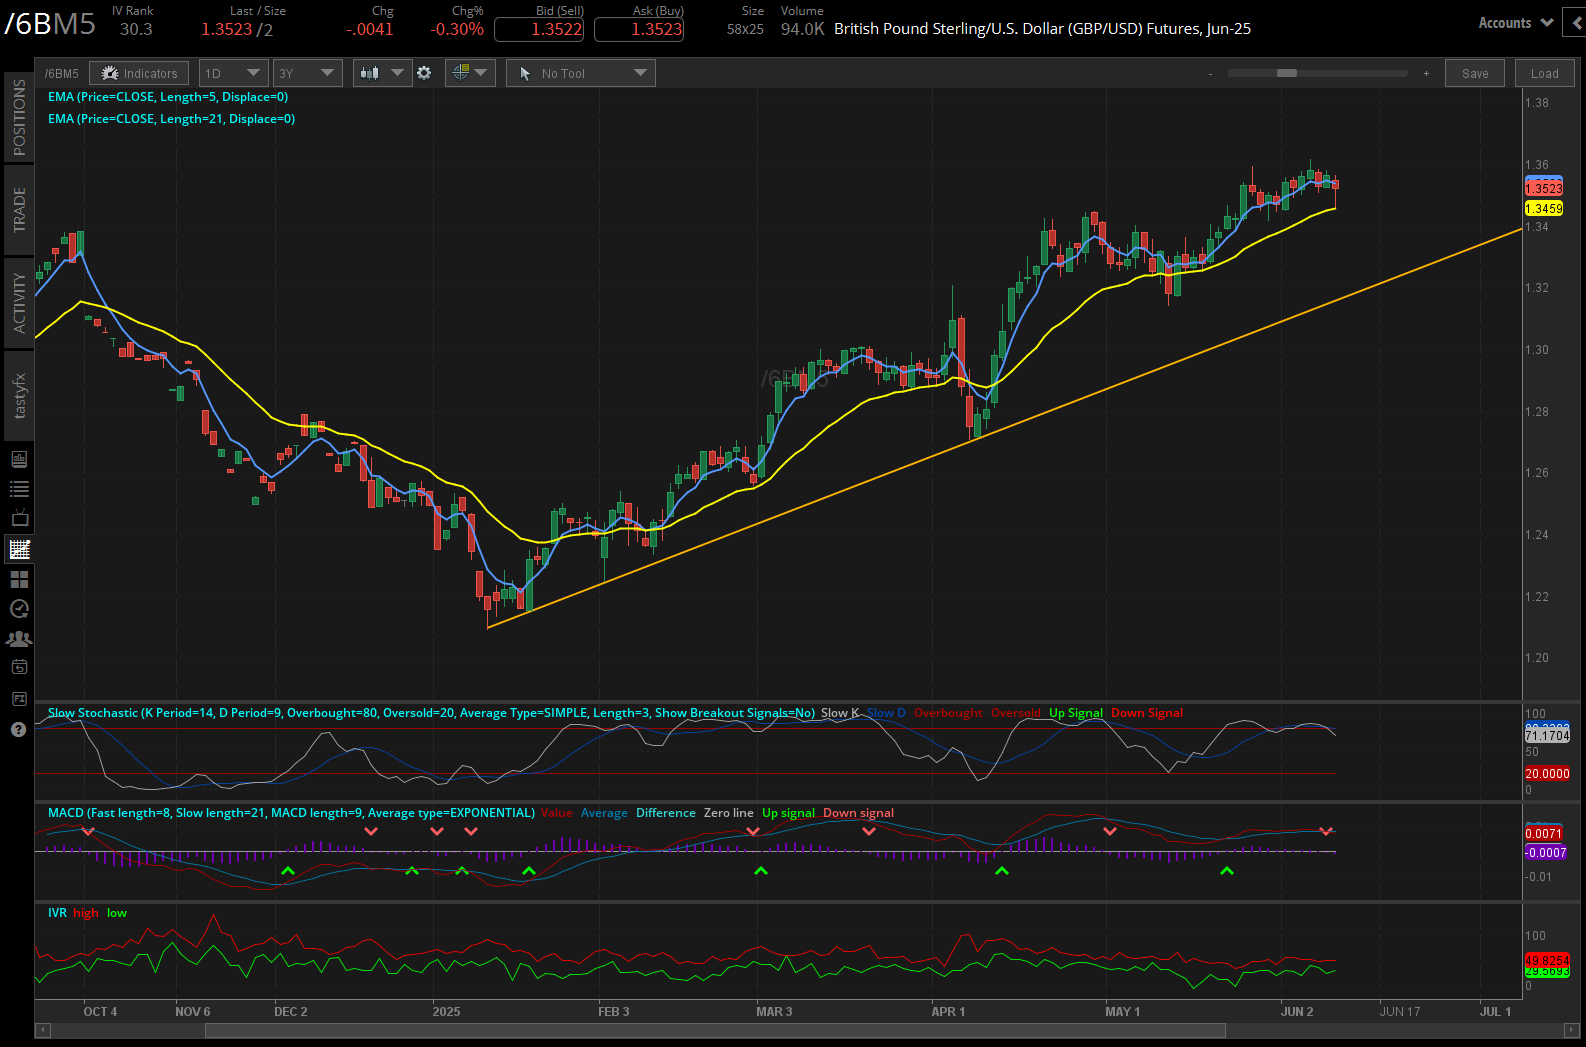This screenshot has height=1047, width=1586.
Task: Expand the 1D aggregation interval dropdown
Action: click(232, 73)
